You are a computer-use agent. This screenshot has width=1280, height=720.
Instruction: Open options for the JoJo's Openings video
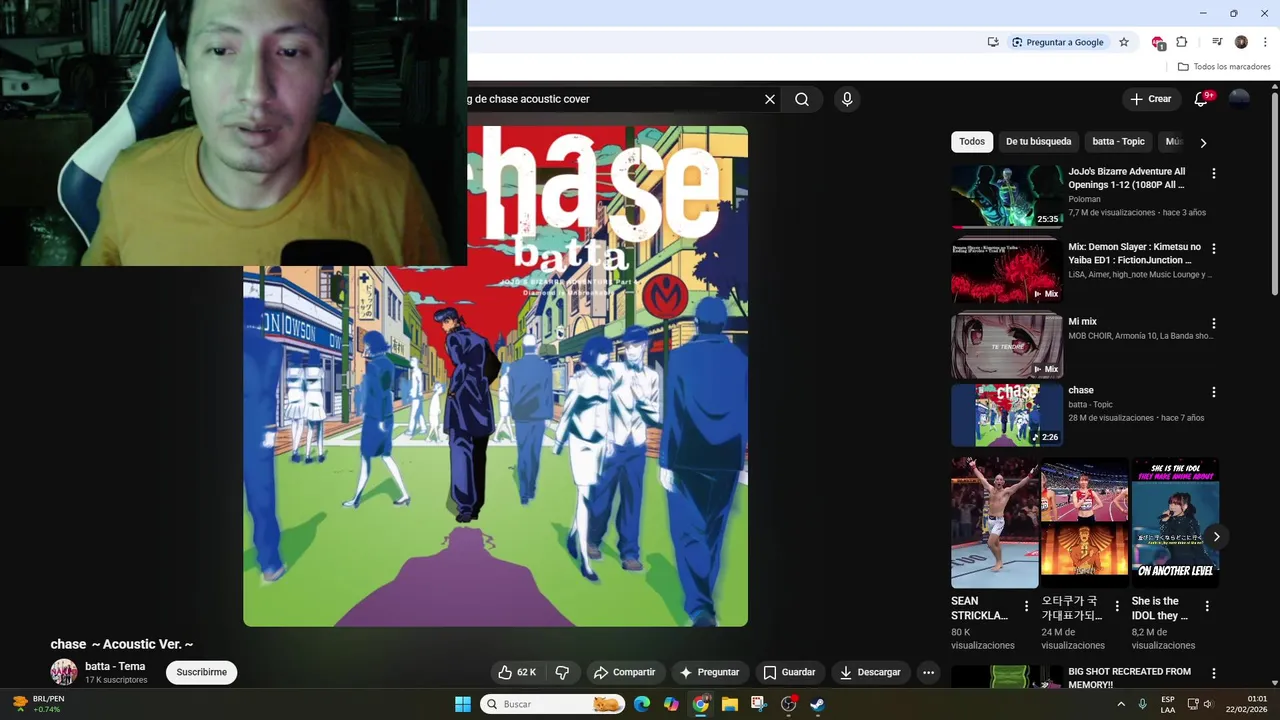tap(1214, 173)
